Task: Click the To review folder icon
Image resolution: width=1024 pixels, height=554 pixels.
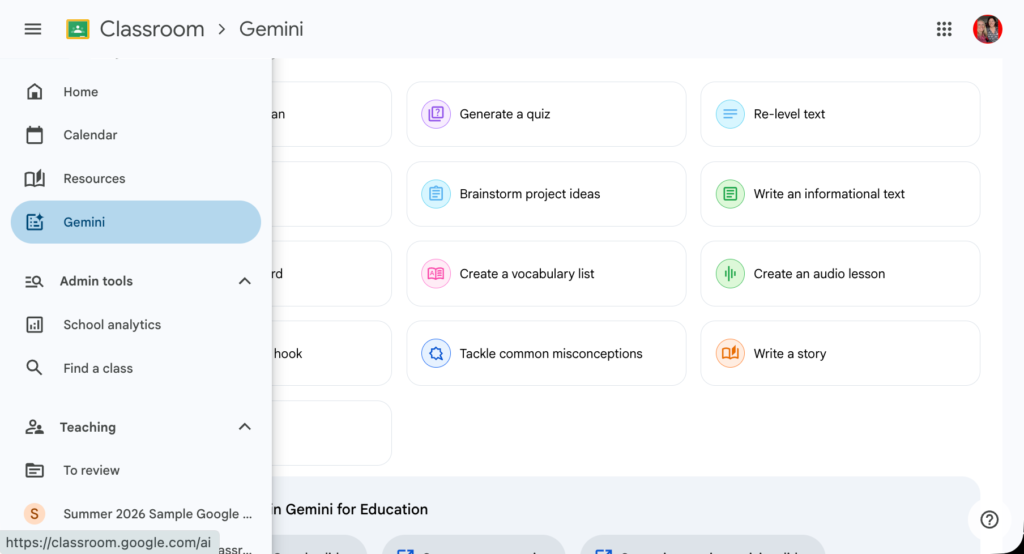Action: (35, 470)
